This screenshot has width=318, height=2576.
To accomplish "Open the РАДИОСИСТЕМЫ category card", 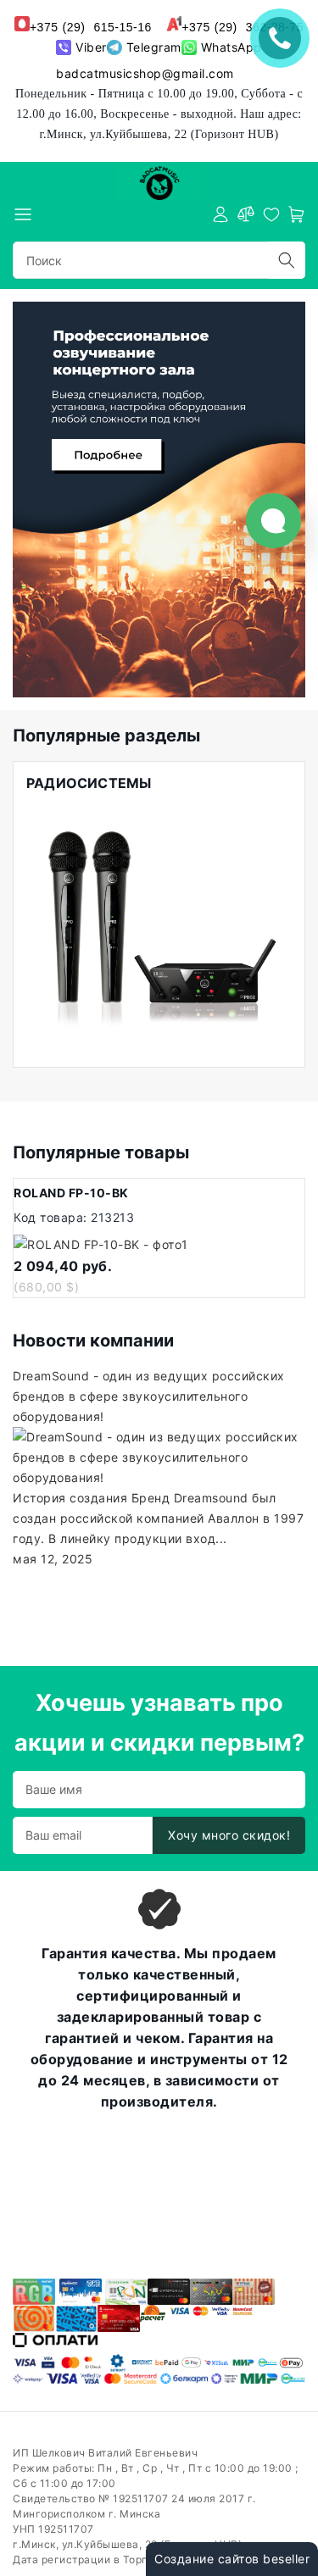I will coord(159,914).
